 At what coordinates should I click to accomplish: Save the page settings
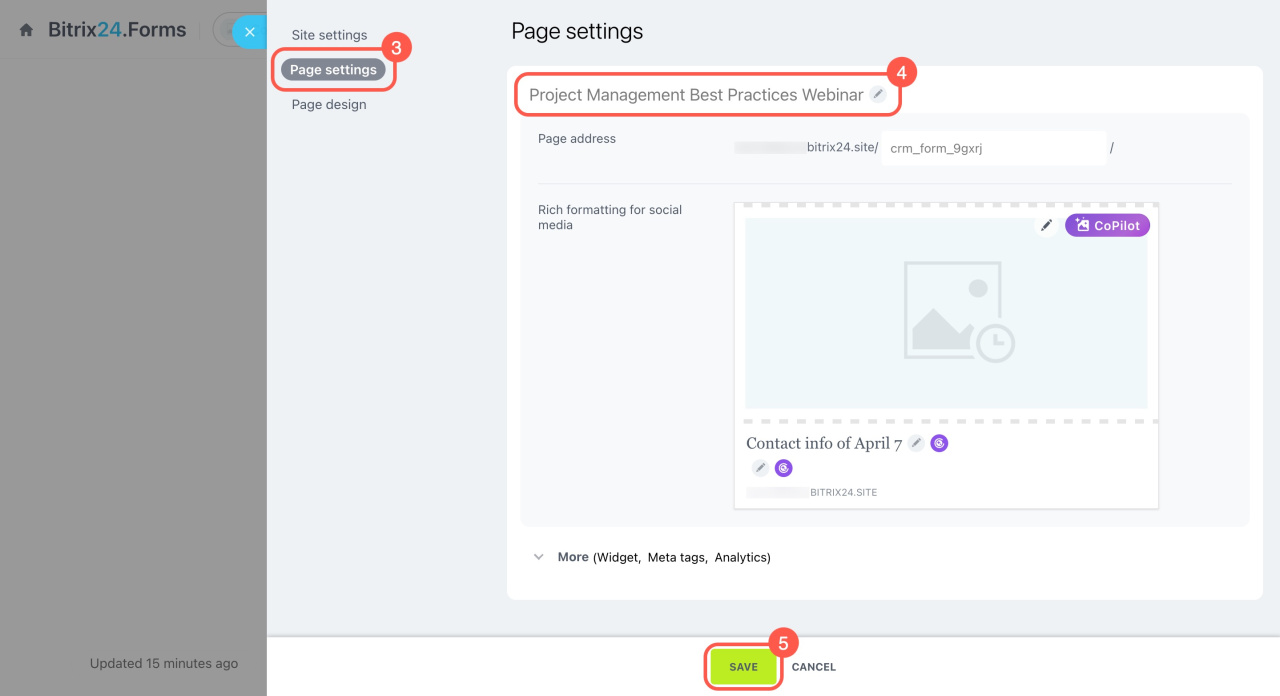click(x=743, y=667)
